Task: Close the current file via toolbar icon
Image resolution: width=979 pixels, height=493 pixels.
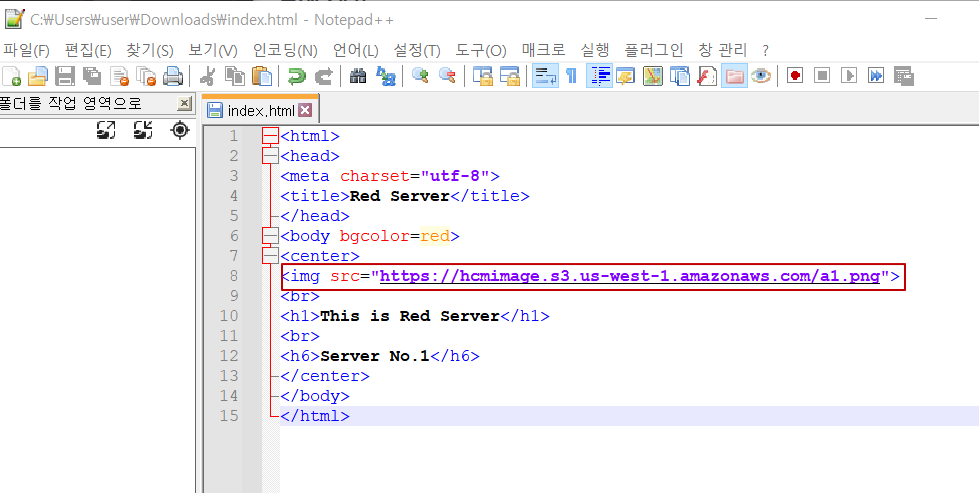Action: [119, 76]
